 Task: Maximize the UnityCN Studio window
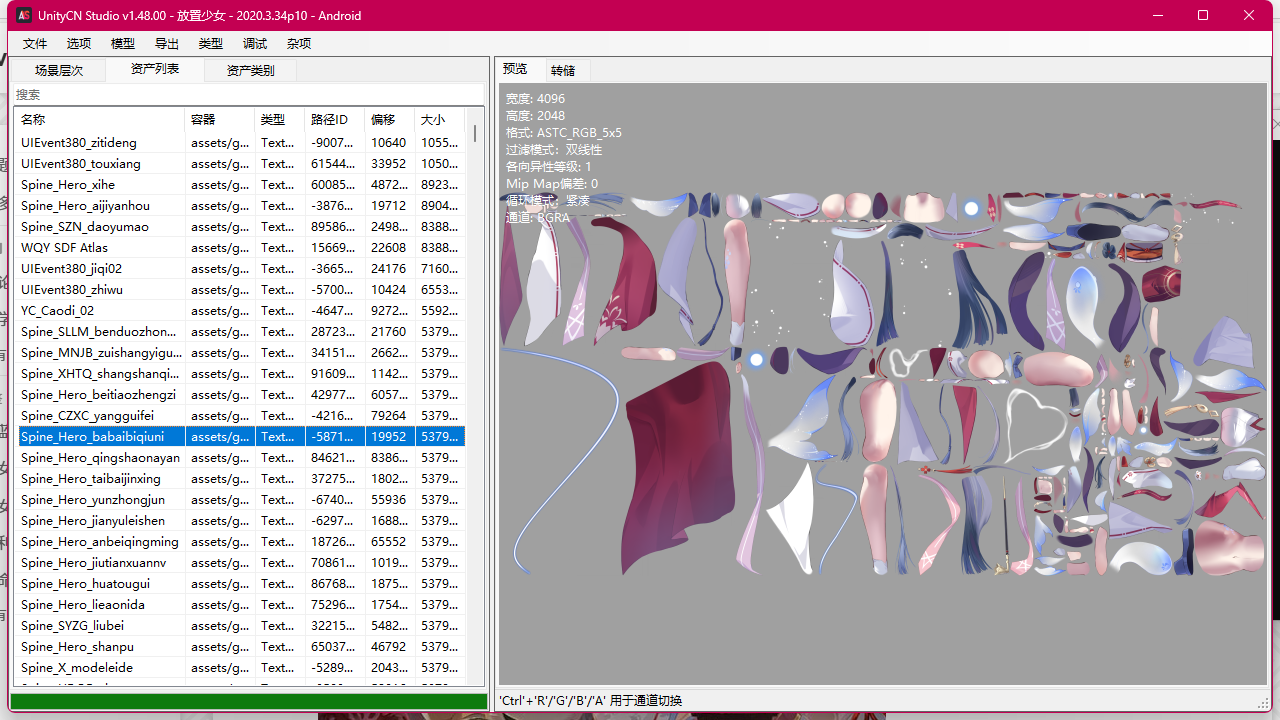[x=1203, y=15]
